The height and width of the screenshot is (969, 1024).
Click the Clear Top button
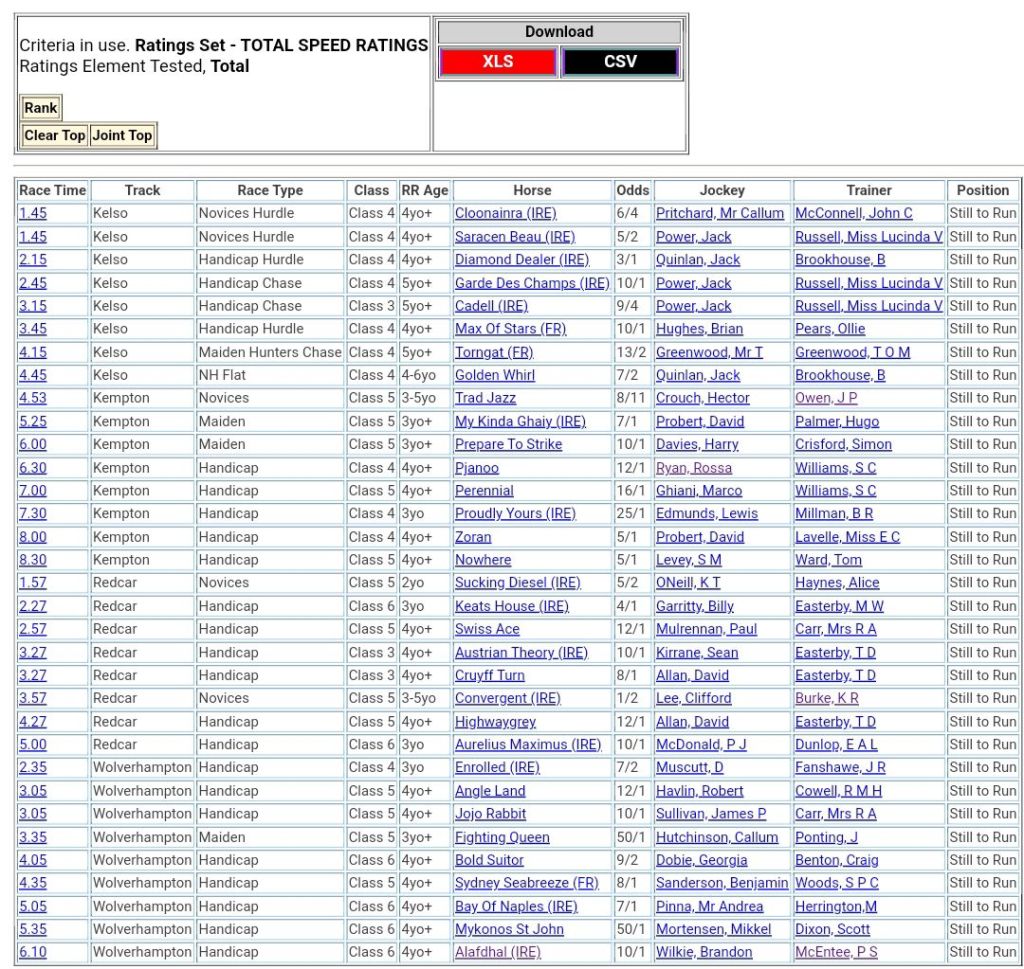pyautogui.click(x=54, y=135)
